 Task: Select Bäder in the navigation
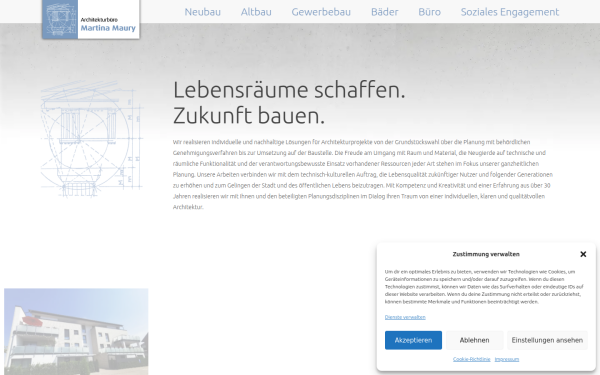385,12
